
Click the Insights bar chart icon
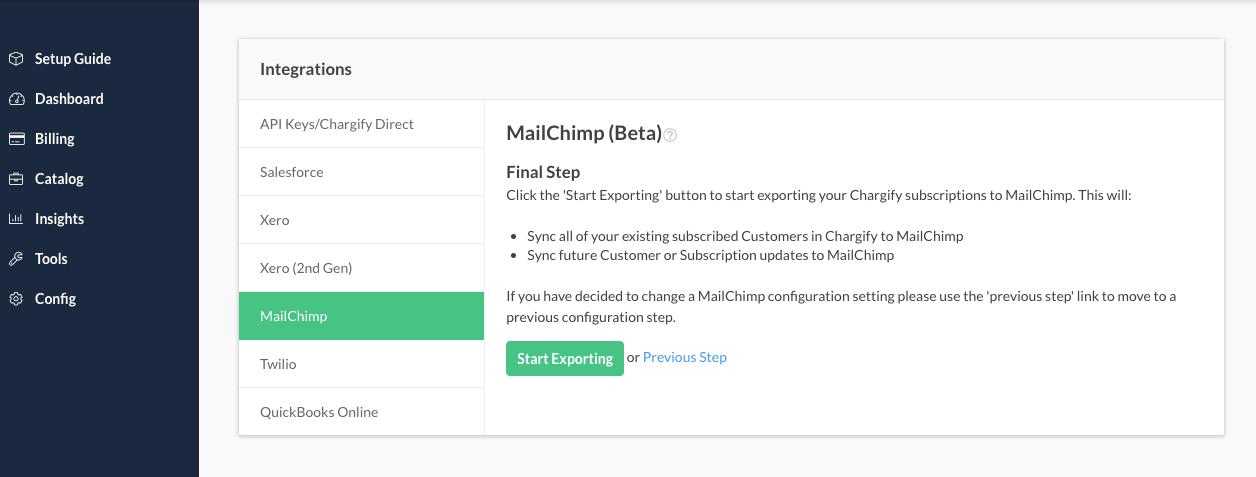(x=16, y=219)
